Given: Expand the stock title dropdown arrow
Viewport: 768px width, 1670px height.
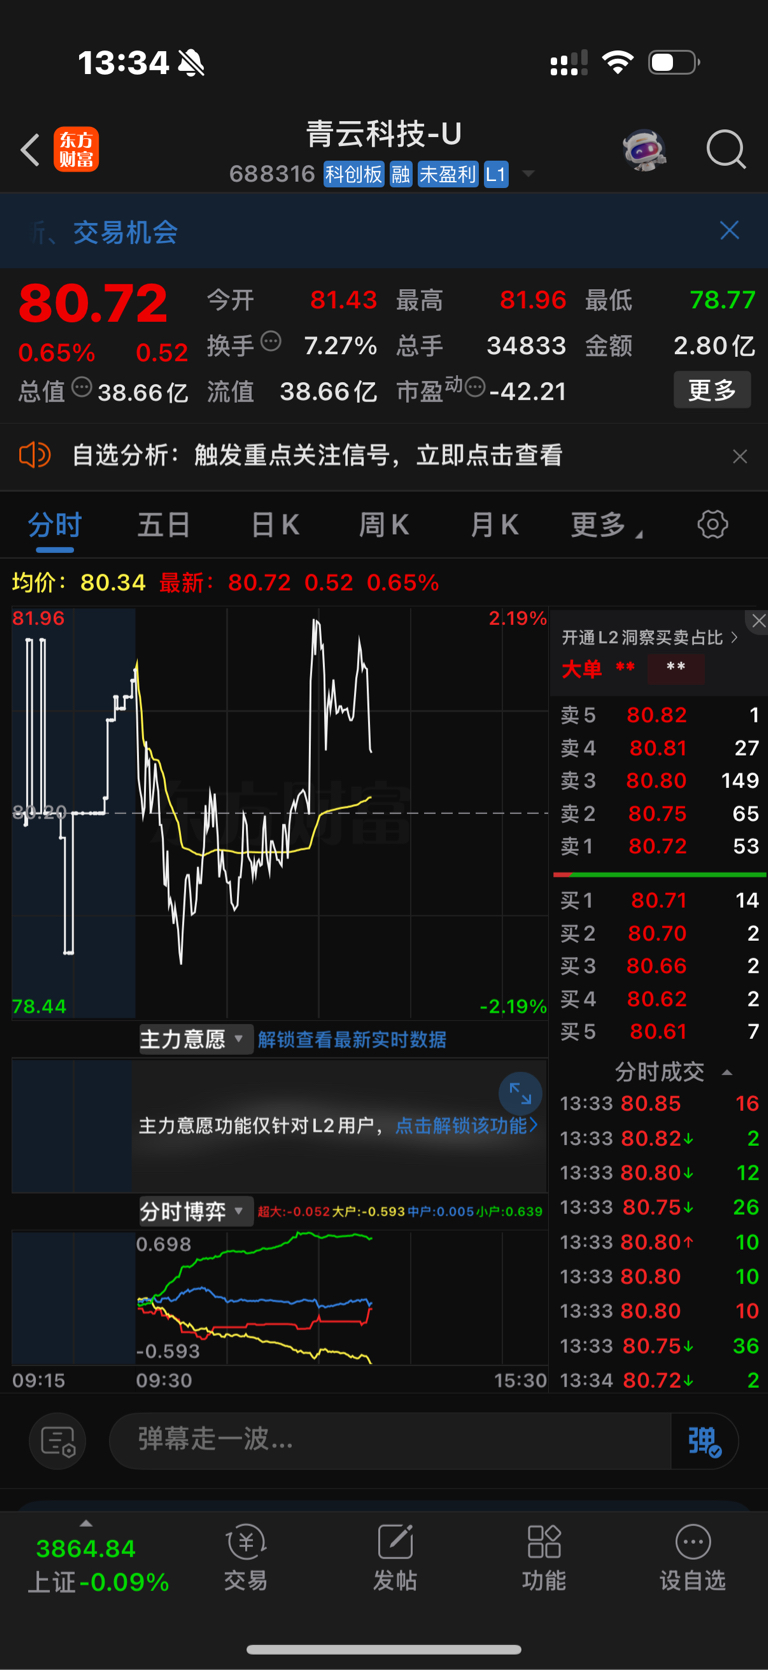Looking at the screenshot, I should point(528,174).
